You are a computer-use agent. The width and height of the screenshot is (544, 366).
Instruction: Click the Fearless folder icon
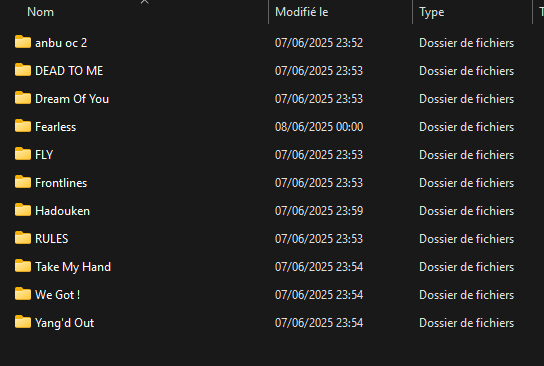(x=23, y=126)
